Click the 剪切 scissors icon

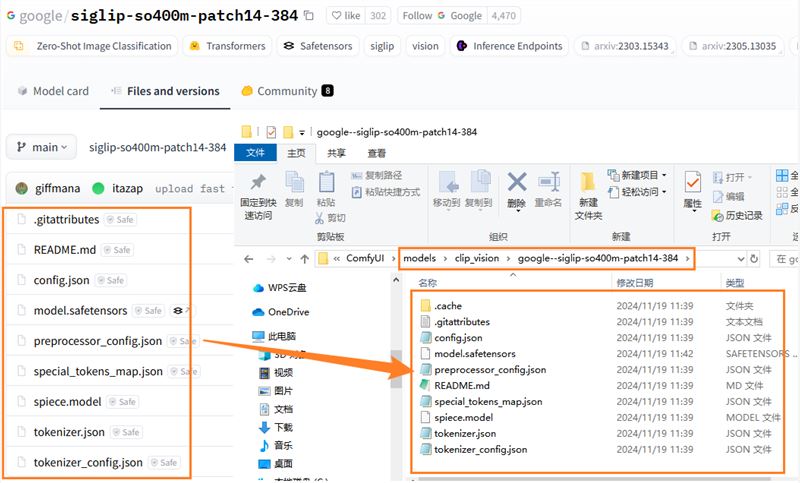[x=319, y=218]
